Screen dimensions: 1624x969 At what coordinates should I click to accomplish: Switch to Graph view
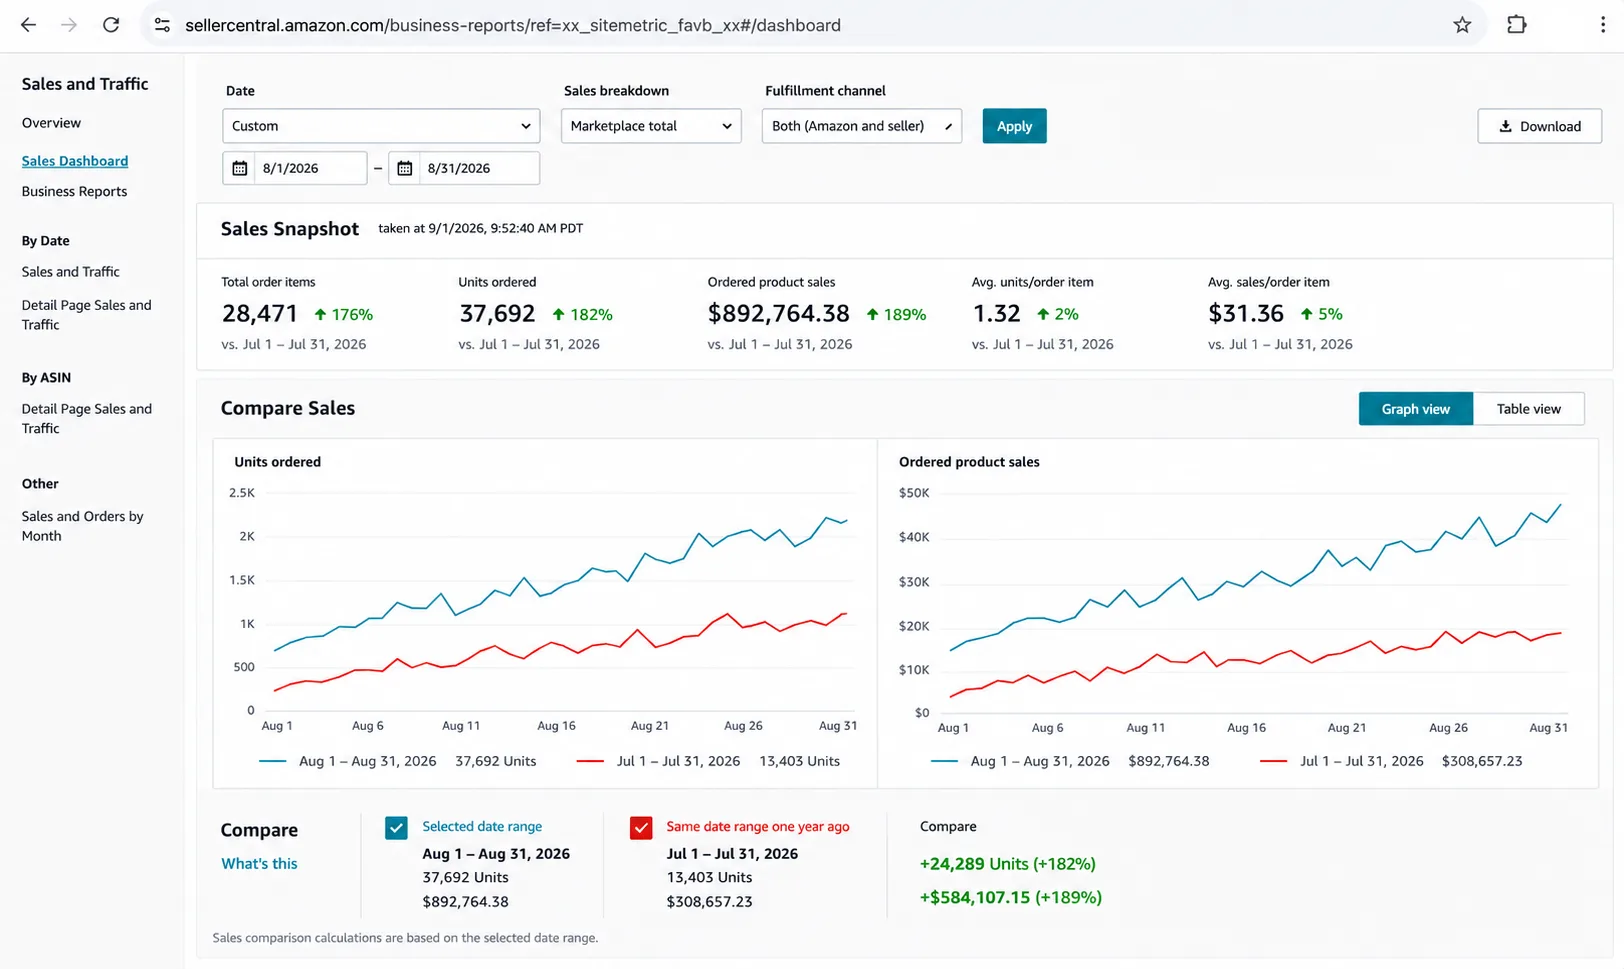(x=1415, y=409)
